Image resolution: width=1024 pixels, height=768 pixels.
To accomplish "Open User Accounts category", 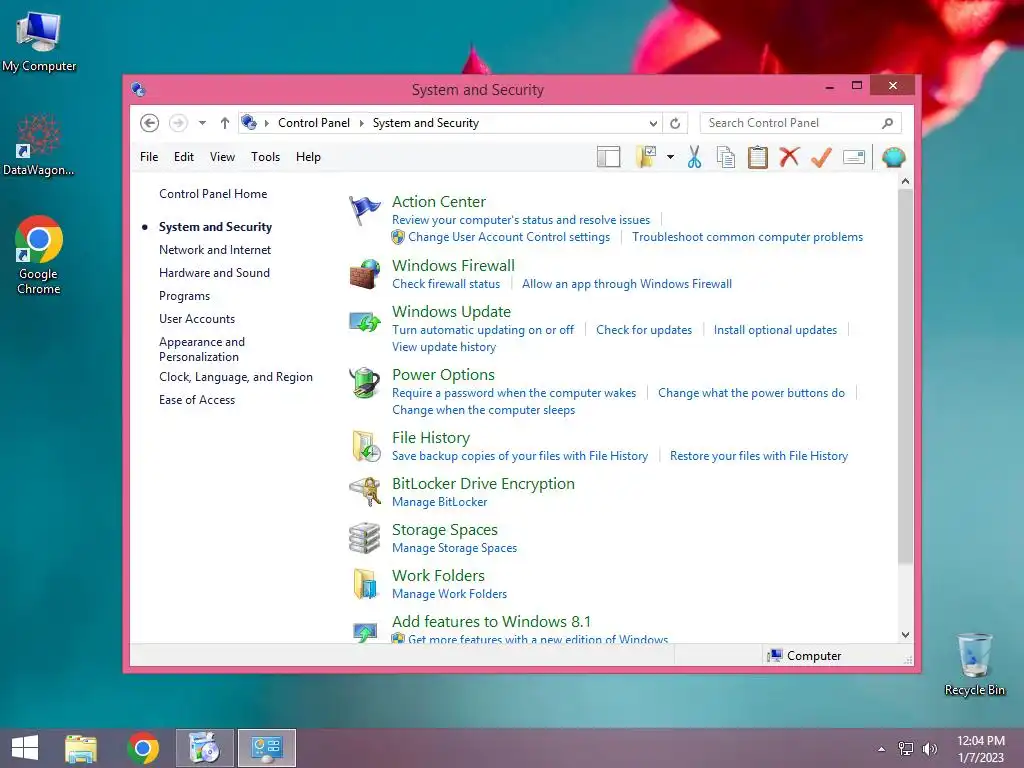I will tap(197, 319).
